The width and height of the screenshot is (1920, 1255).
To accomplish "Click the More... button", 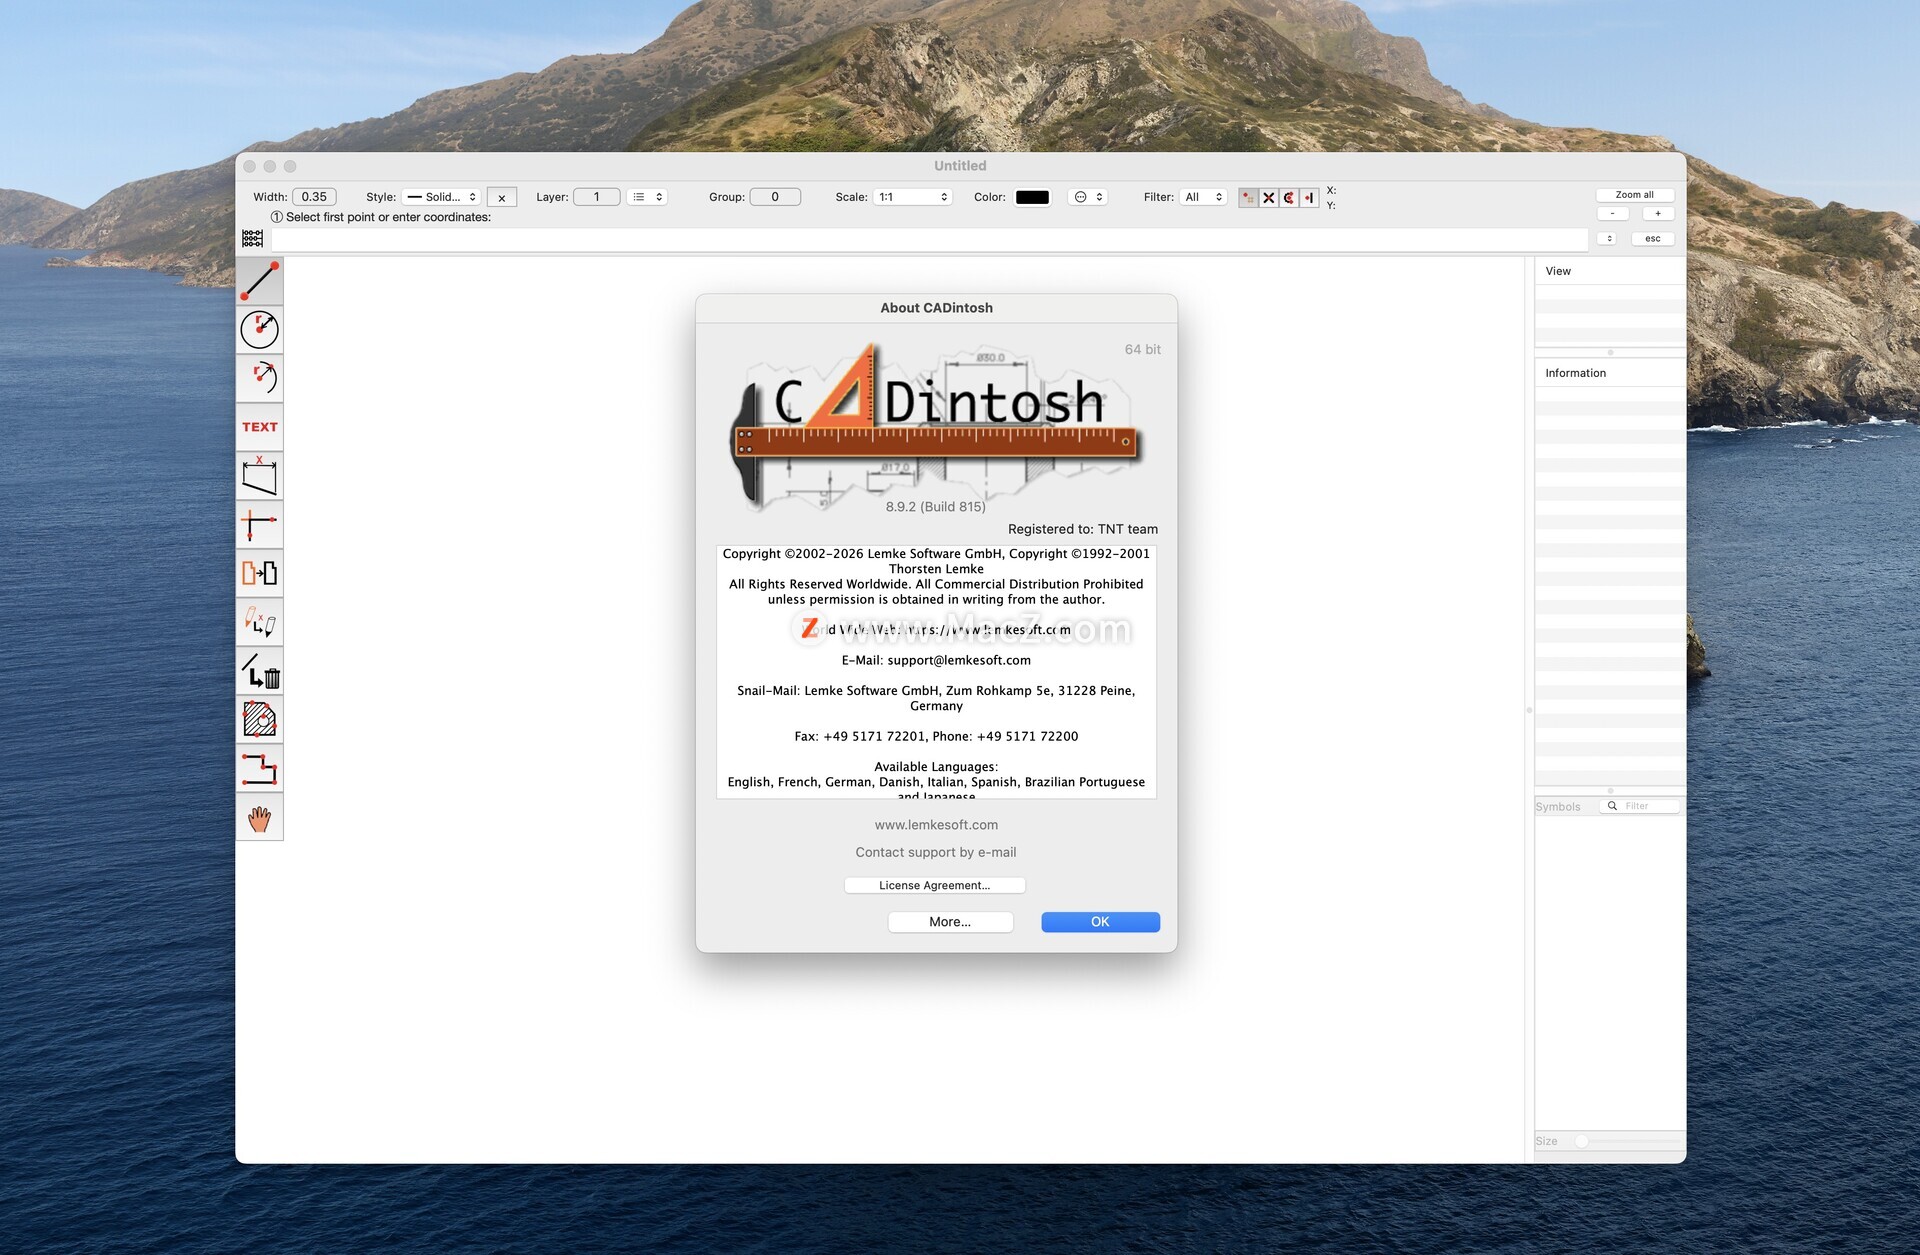I will coord(950,922).
